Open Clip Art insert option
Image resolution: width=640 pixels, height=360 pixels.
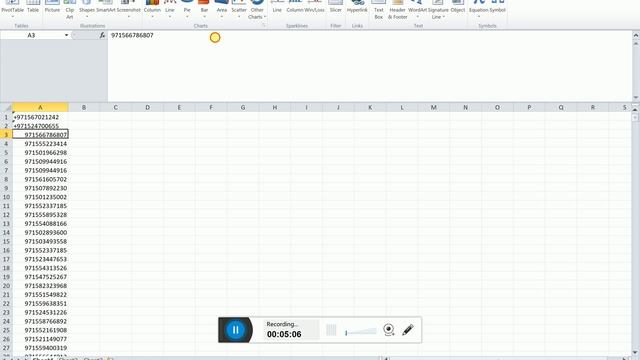(70, 10)
